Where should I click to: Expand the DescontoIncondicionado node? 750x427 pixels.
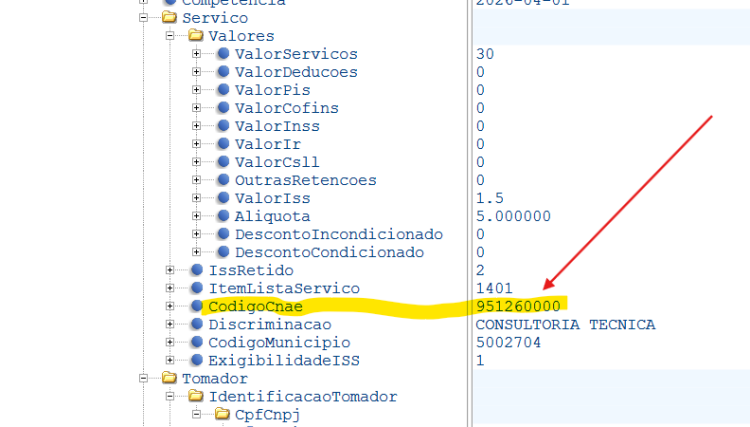coord(196,234)
